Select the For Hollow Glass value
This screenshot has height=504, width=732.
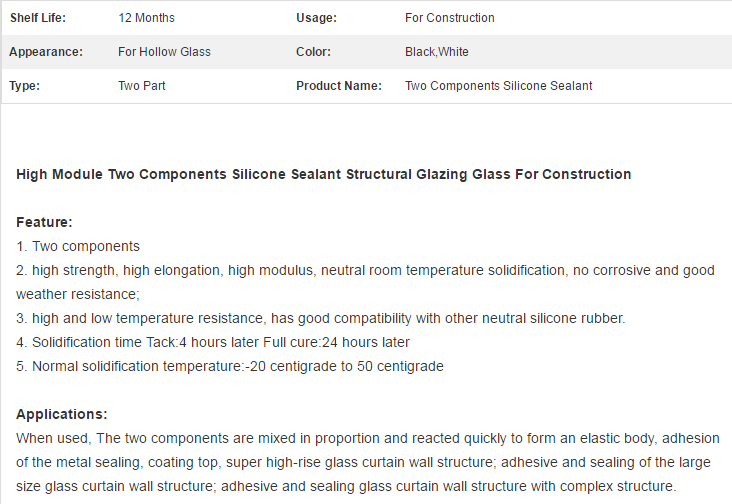point(164,52)
